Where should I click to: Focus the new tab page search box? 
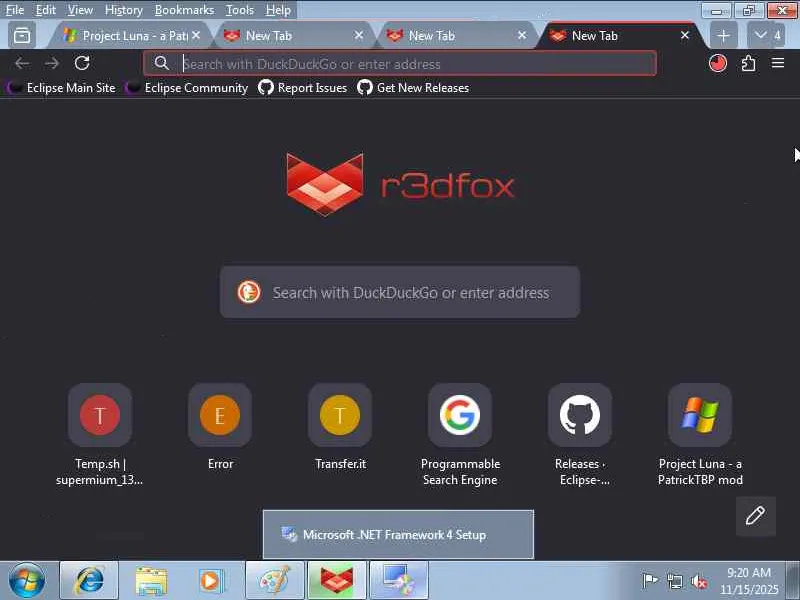399,292
